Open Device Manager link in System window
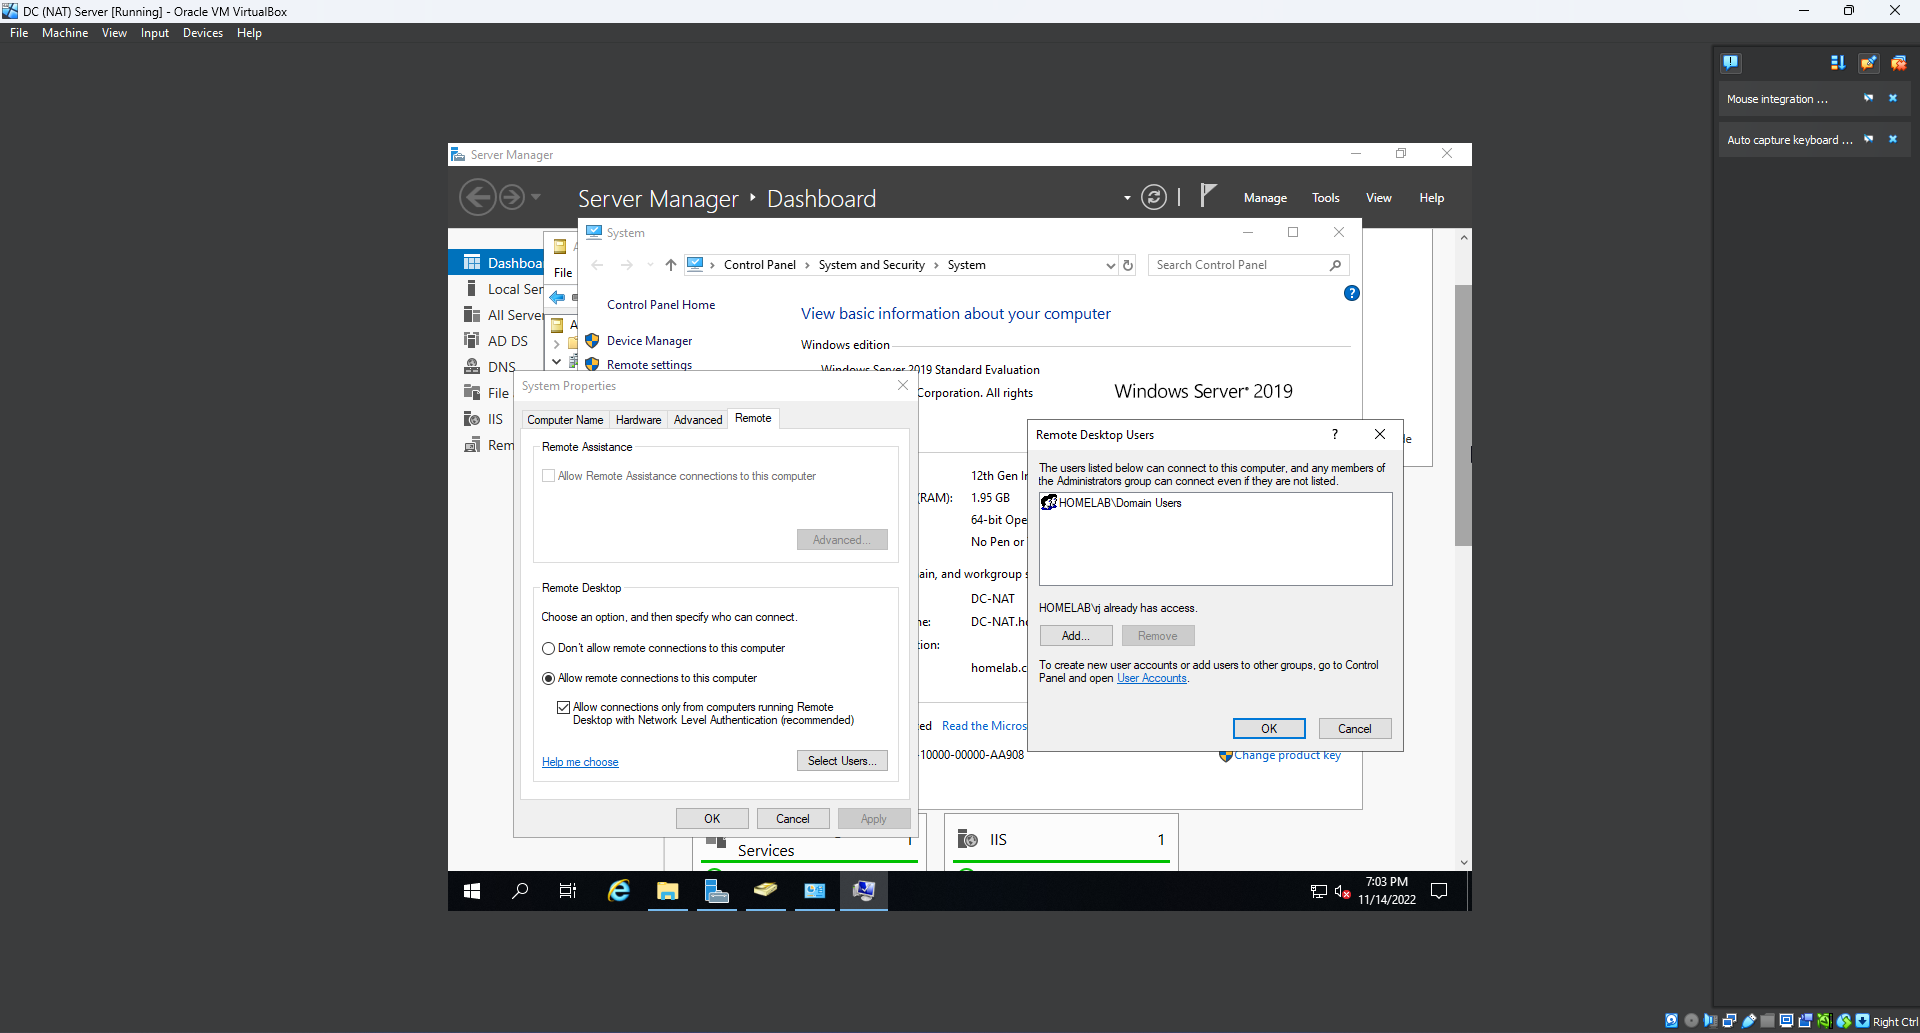Image resolution: width=1920 pixels, height=1033 pixels. pos(649,341)
